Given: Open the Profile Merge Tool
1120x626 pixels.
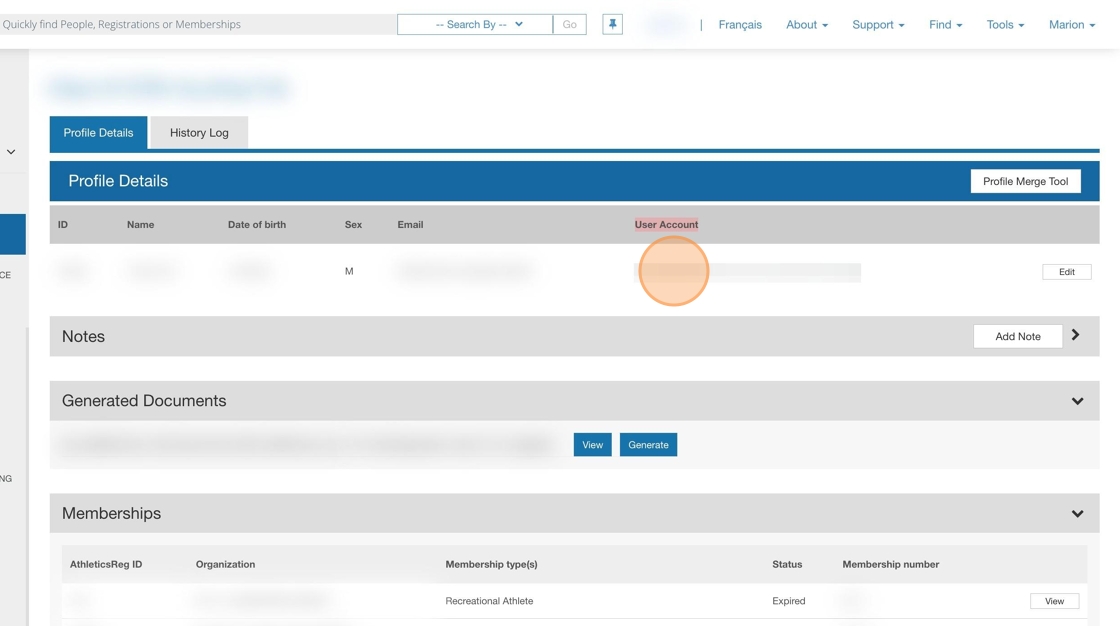Looking at the screenshot, I should pos(1025,181).
